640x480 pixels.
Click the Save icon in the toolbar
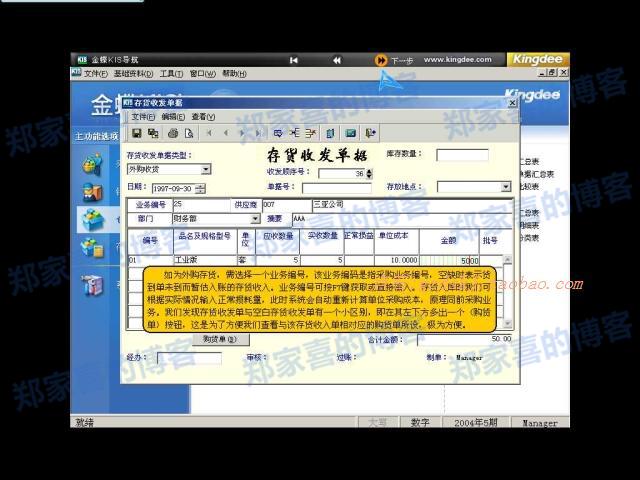pos(137,133)
